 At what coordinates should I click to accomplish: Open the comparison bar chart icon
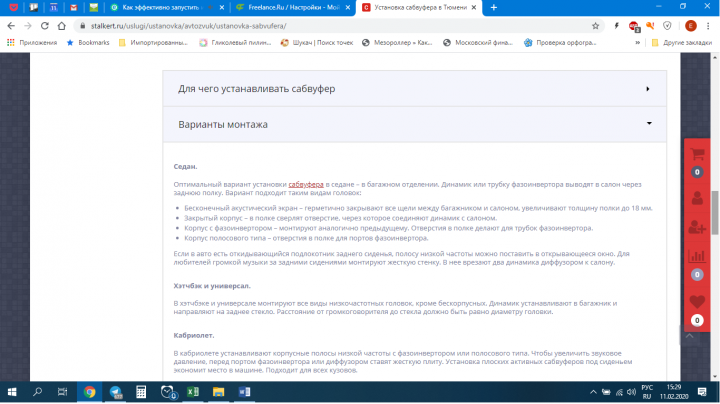697,256
